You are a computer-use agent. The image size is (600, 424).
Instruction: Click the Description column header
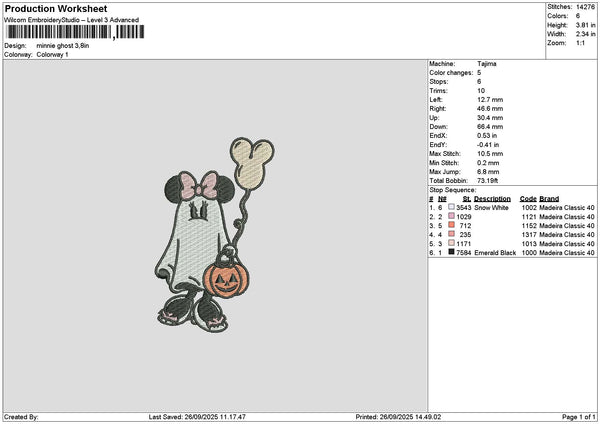[x=492, y=199]
